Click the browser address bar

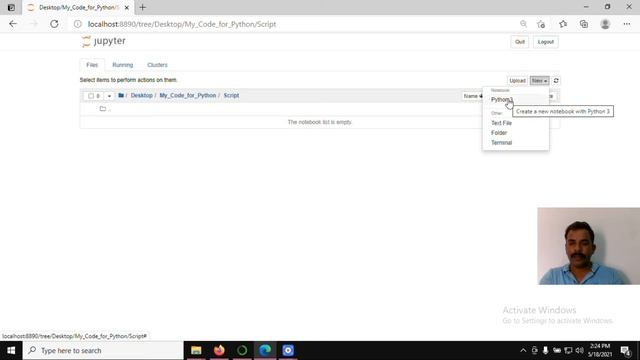(298, 24)
